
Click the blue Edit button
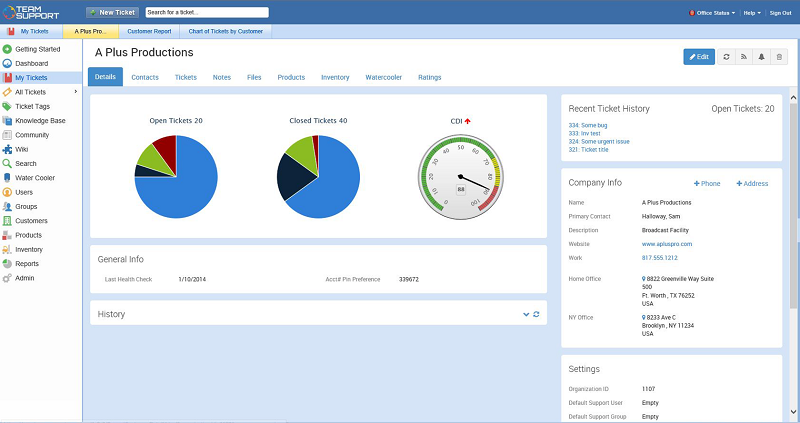coord(699,57)
